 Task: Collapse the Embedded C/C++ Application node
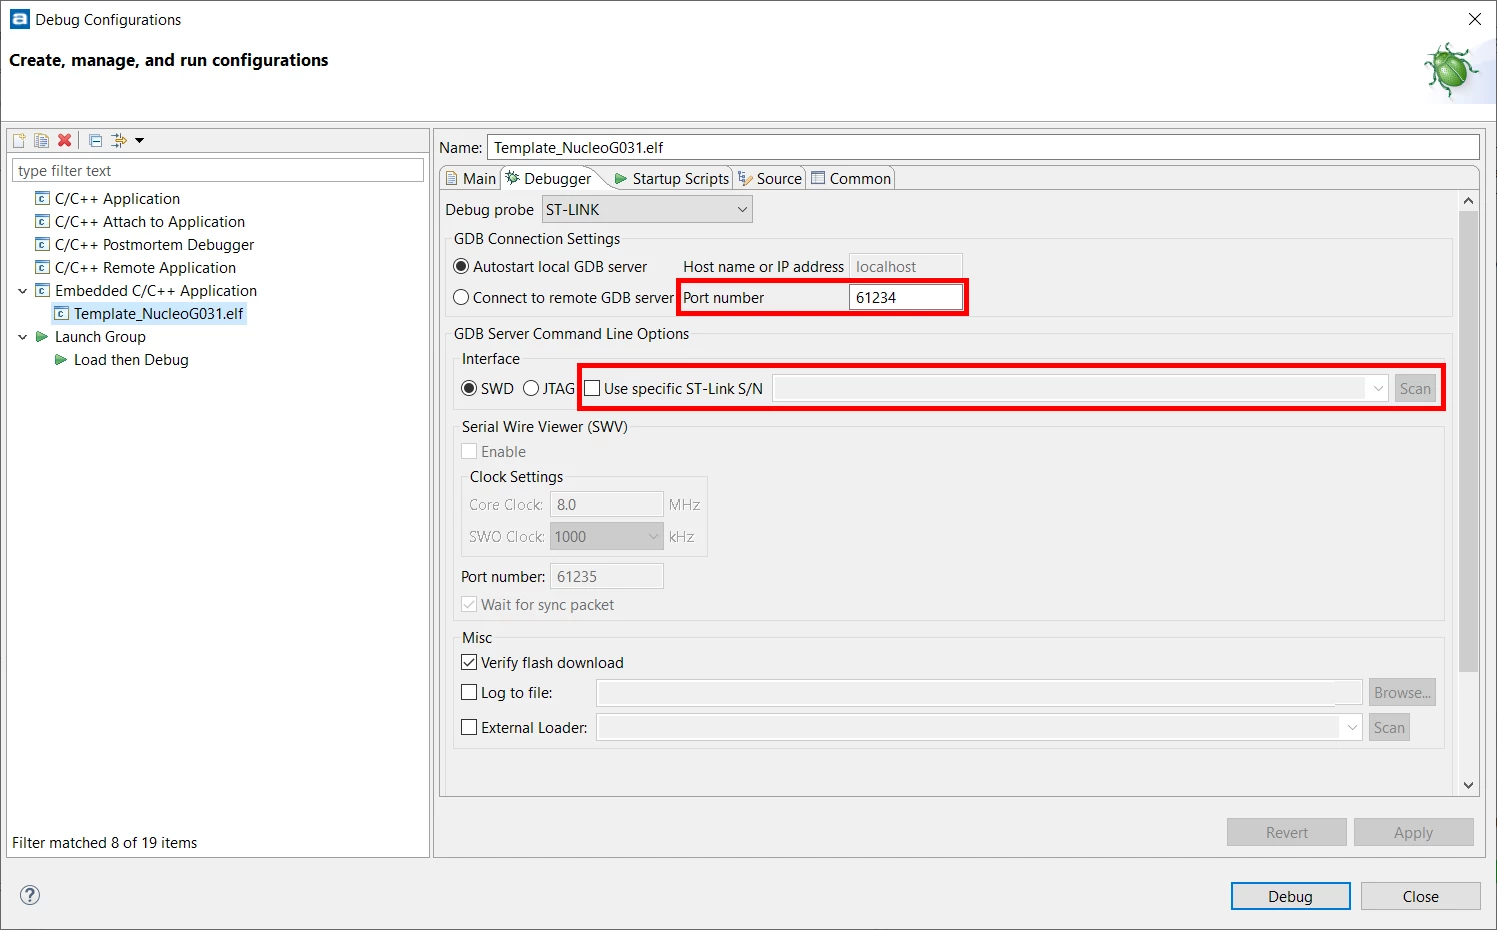pos(22,291)
